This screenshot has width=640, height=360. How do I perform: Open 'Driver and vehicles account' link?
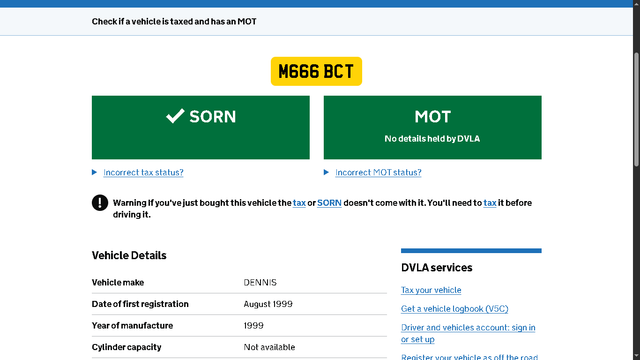(x=468, y=333)
